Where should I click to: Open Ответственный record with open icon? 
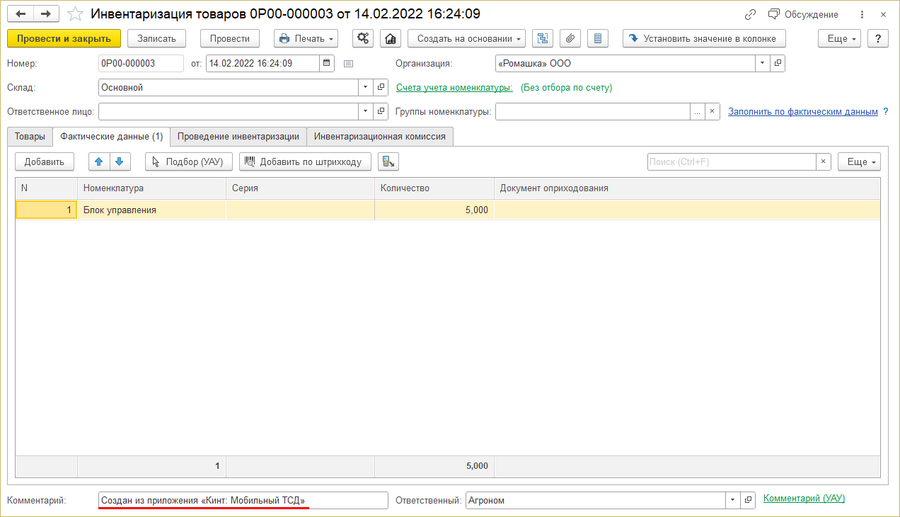tap(748, 500)
